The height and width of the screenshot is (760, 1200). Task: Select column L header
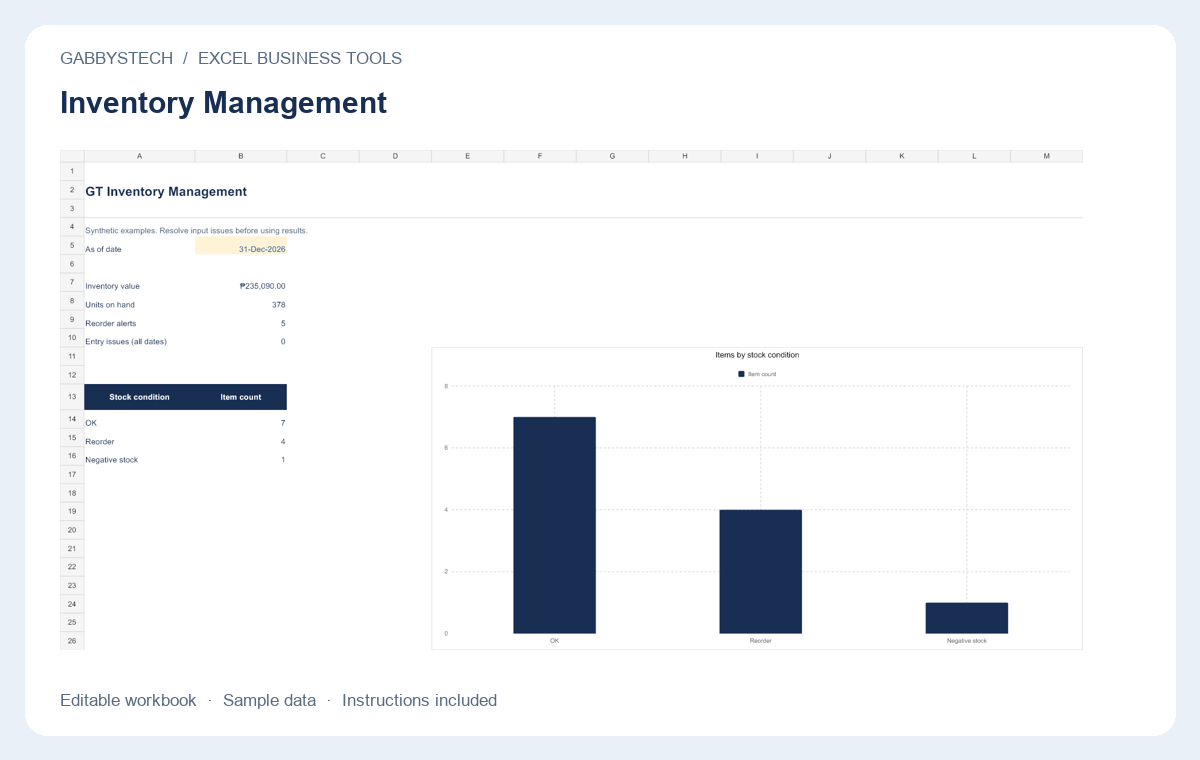click(x=974, y=156)
